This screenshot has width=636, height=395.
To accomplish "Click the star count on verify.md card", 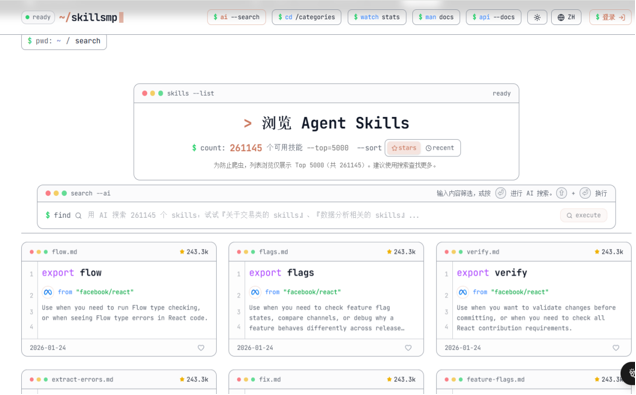I will coord(609,252).
